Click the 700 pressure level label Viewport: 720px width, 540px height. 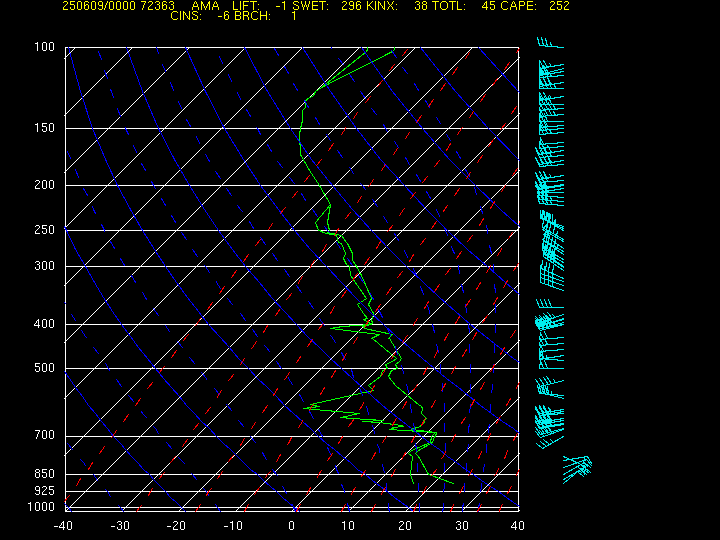[x=45, y=435]
